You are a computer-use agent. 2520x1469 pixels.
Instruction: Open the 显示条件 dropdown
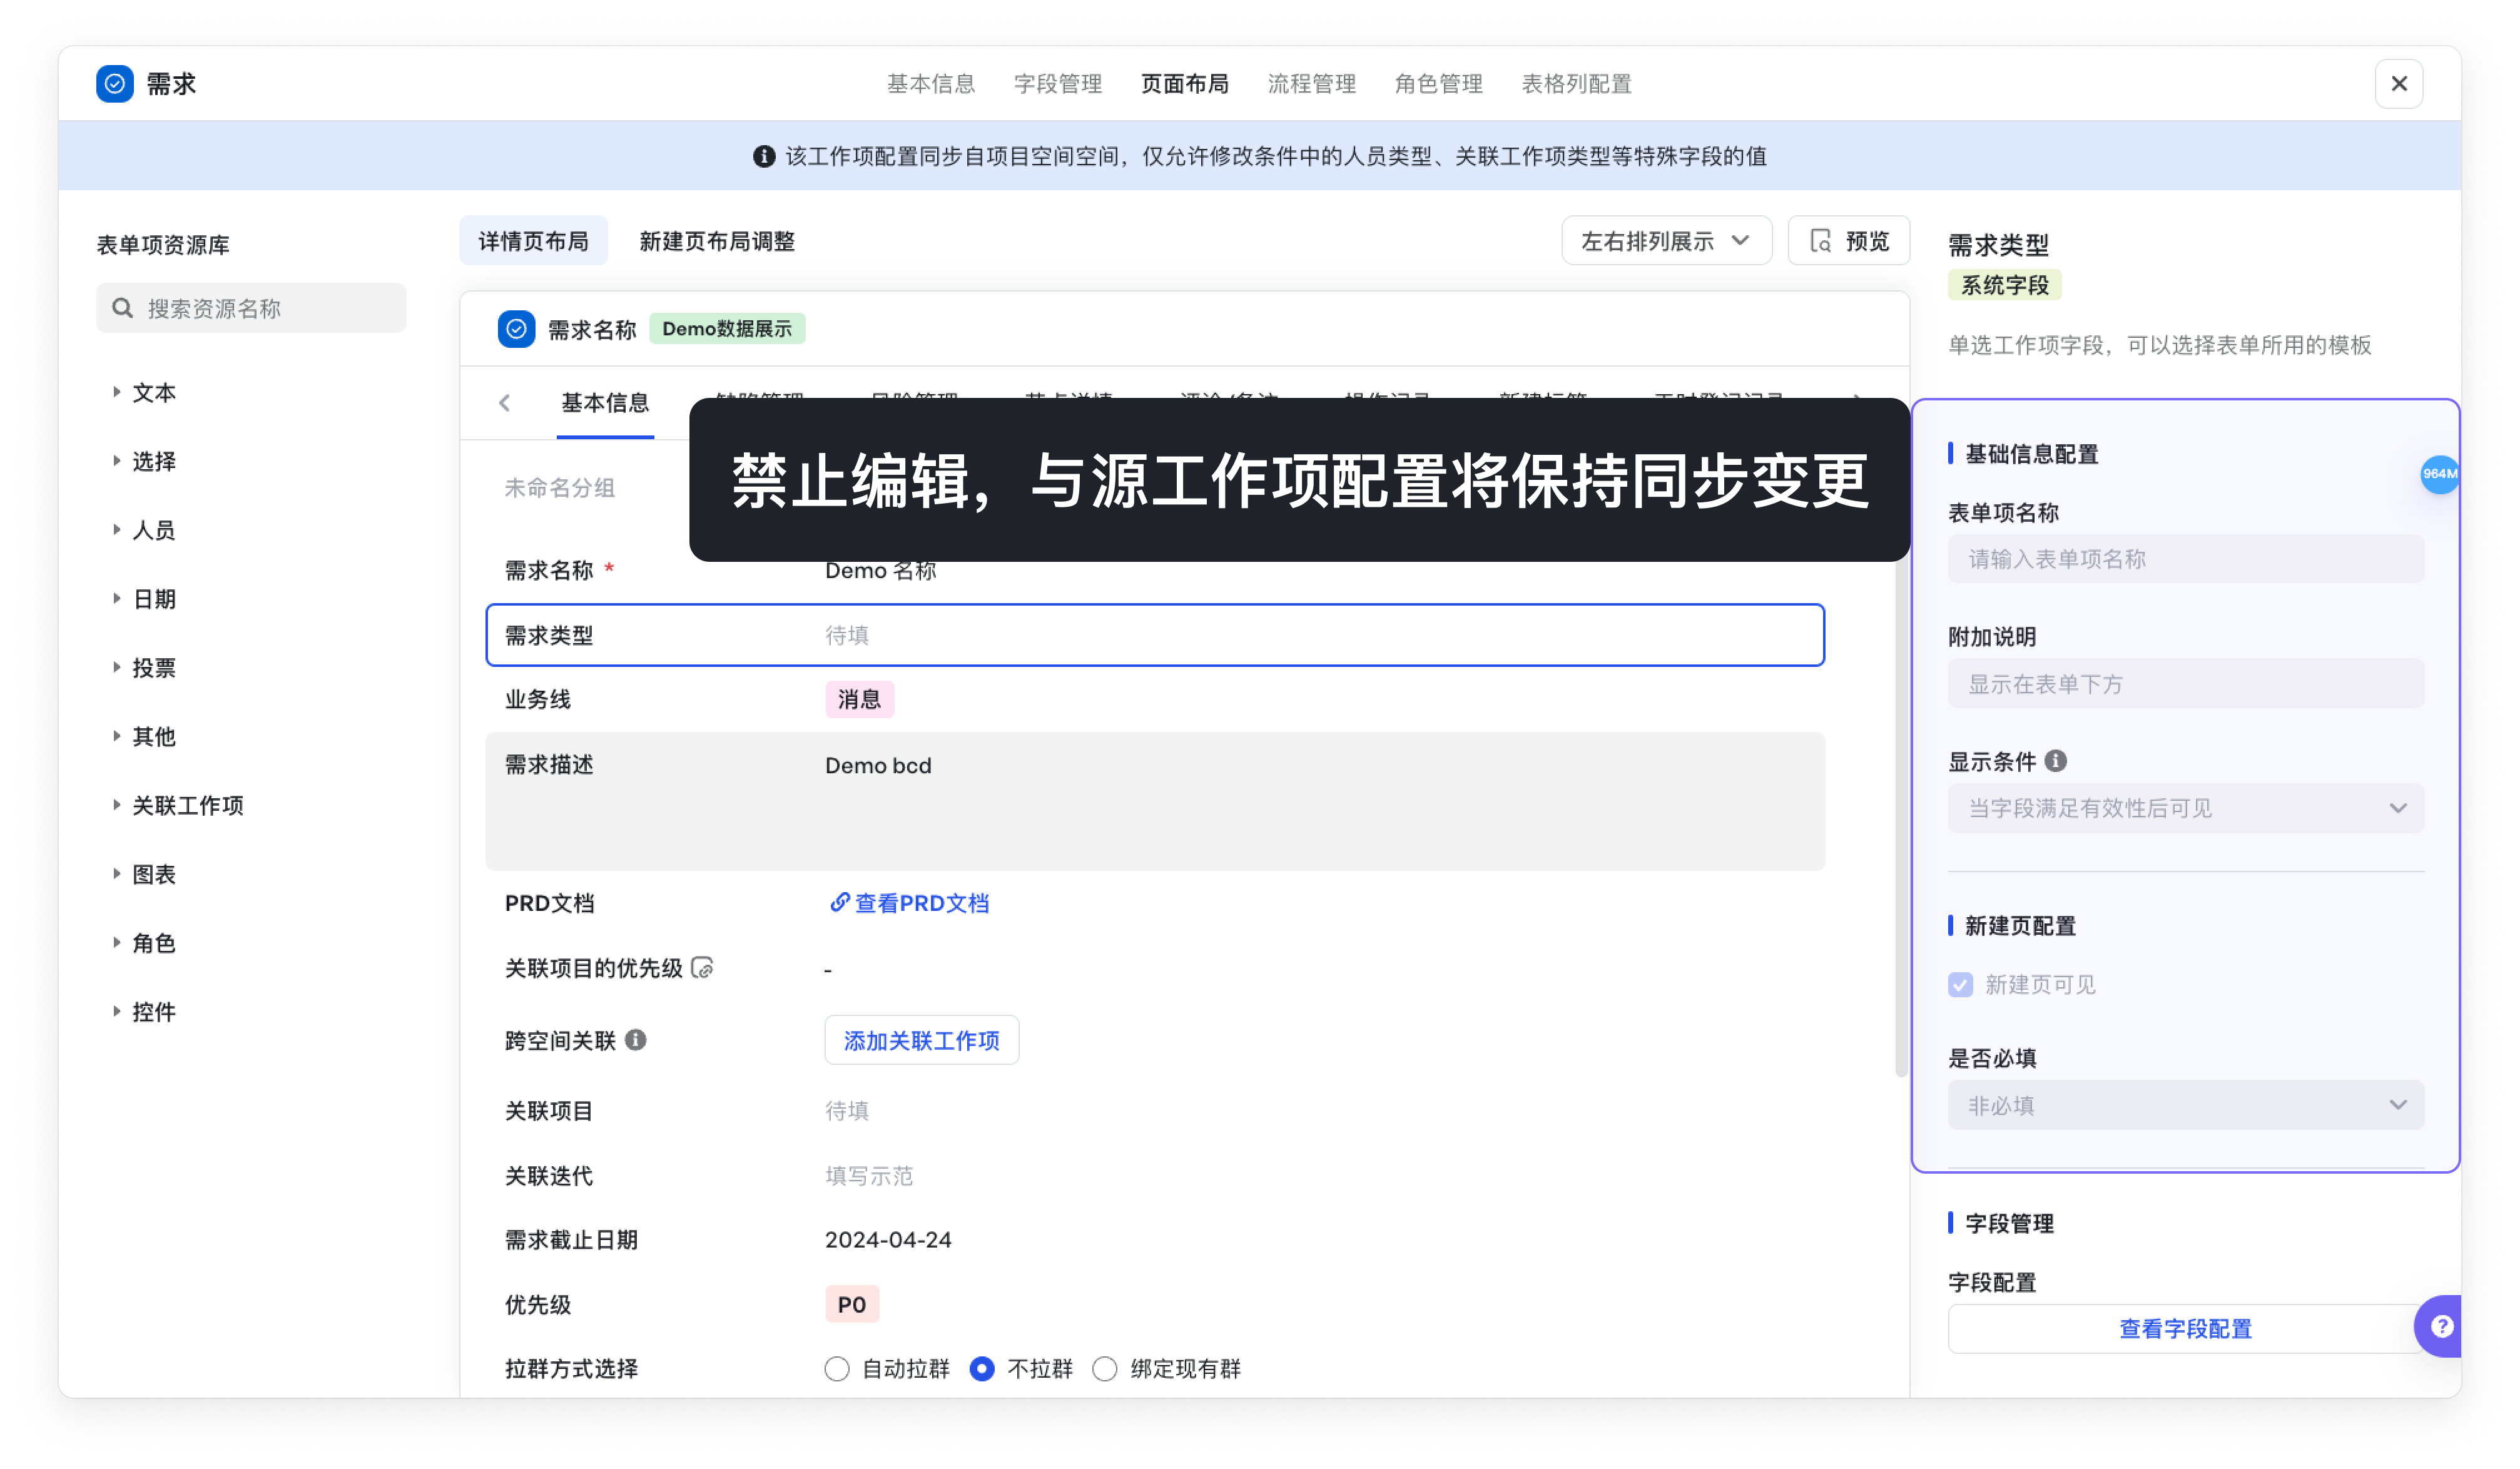pyautogui.click(x=2186, y=808)
